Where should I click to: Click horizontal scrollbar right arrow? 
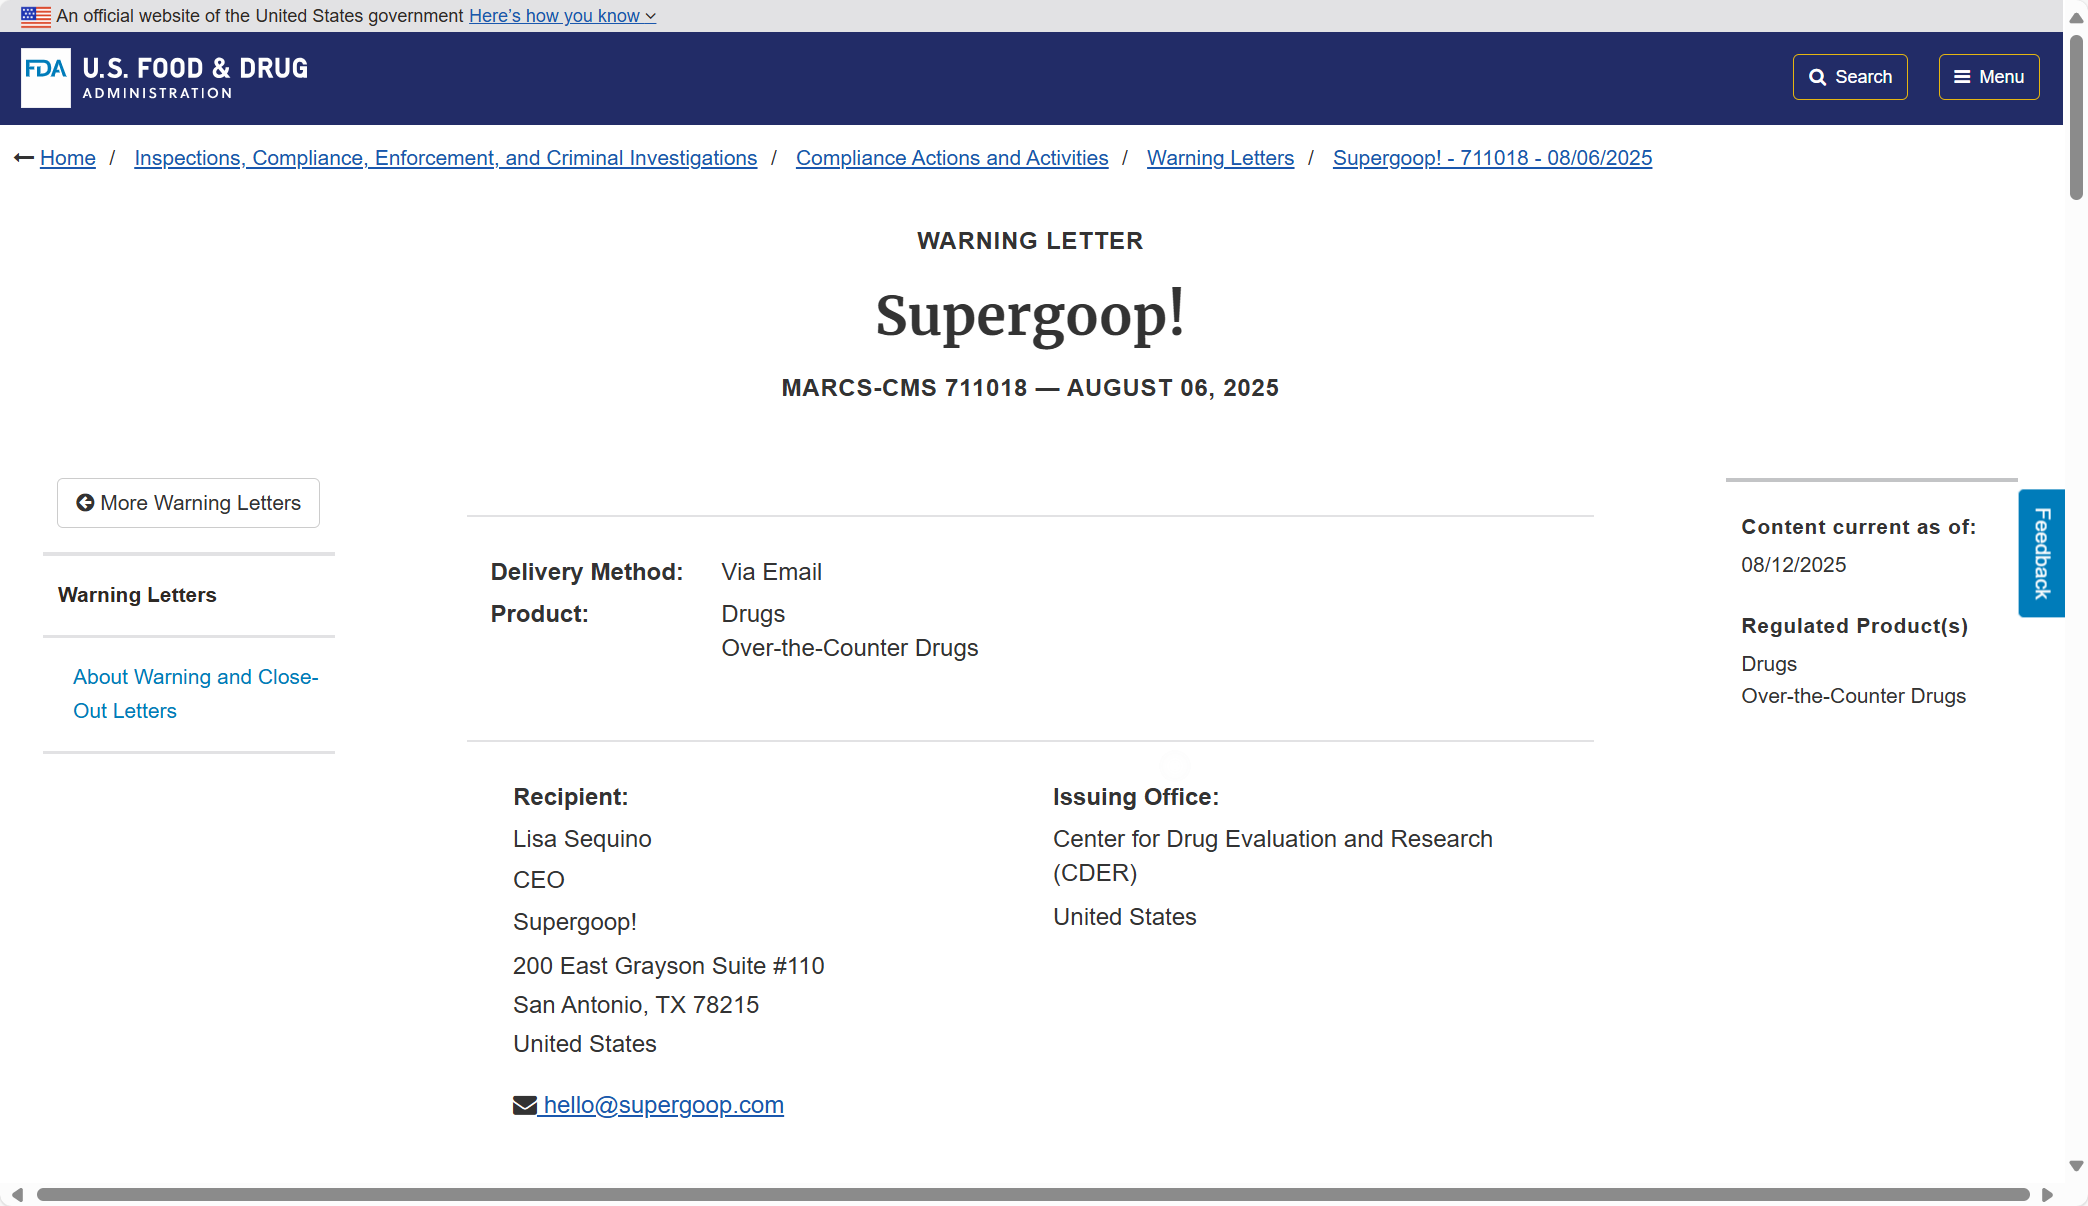tap(2047, 1195)
